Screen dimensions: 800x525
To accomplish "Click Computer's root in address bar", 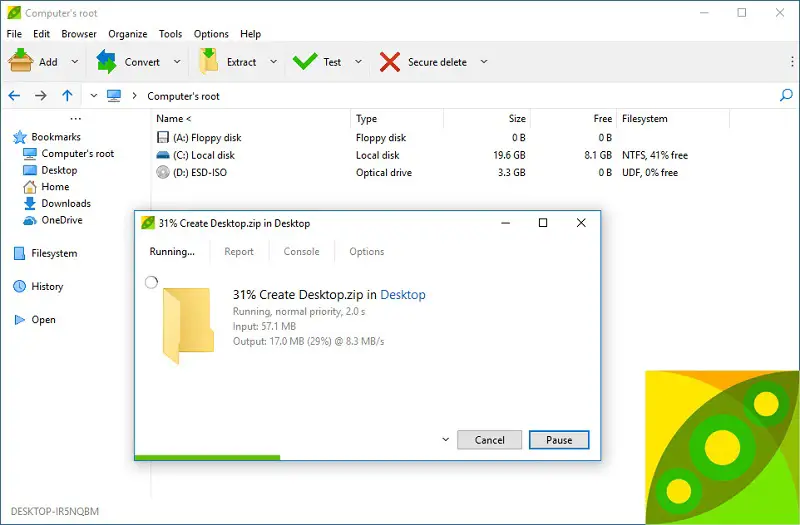I will pos(183,96).
